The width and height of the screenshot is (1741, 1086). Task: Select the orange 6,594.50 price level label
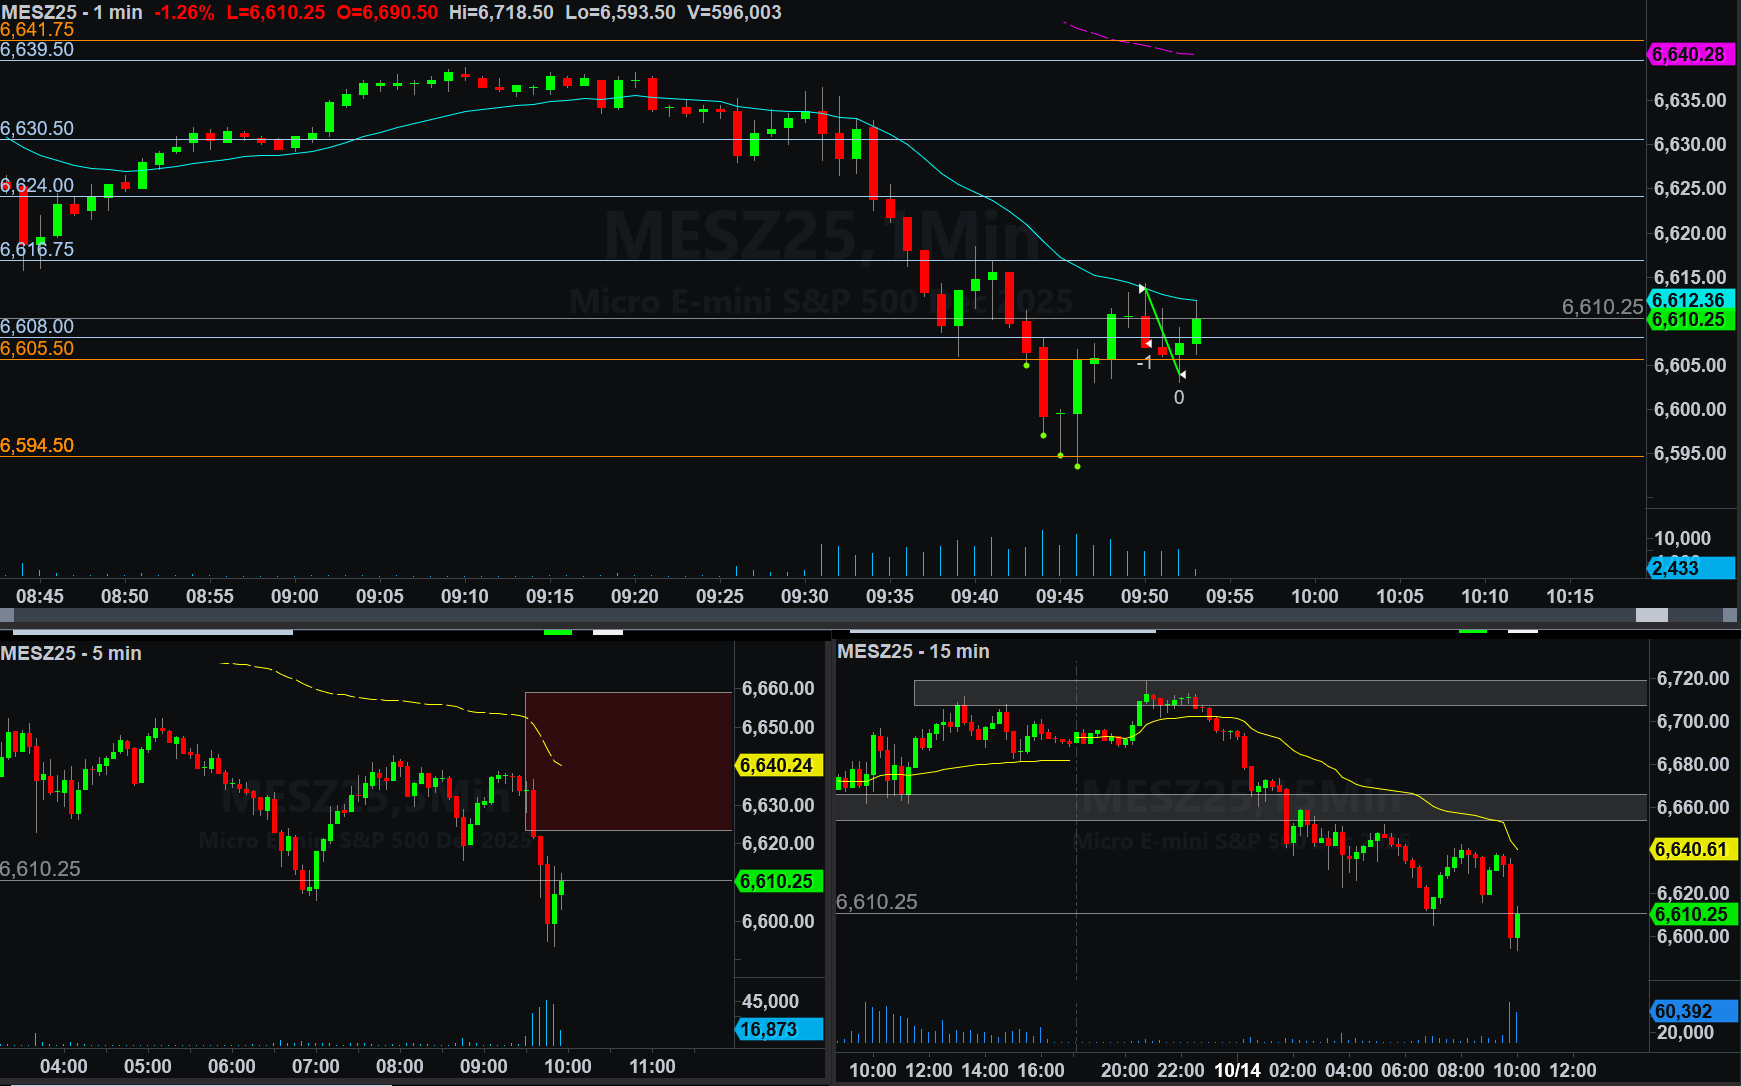click(x=37, y=445)
